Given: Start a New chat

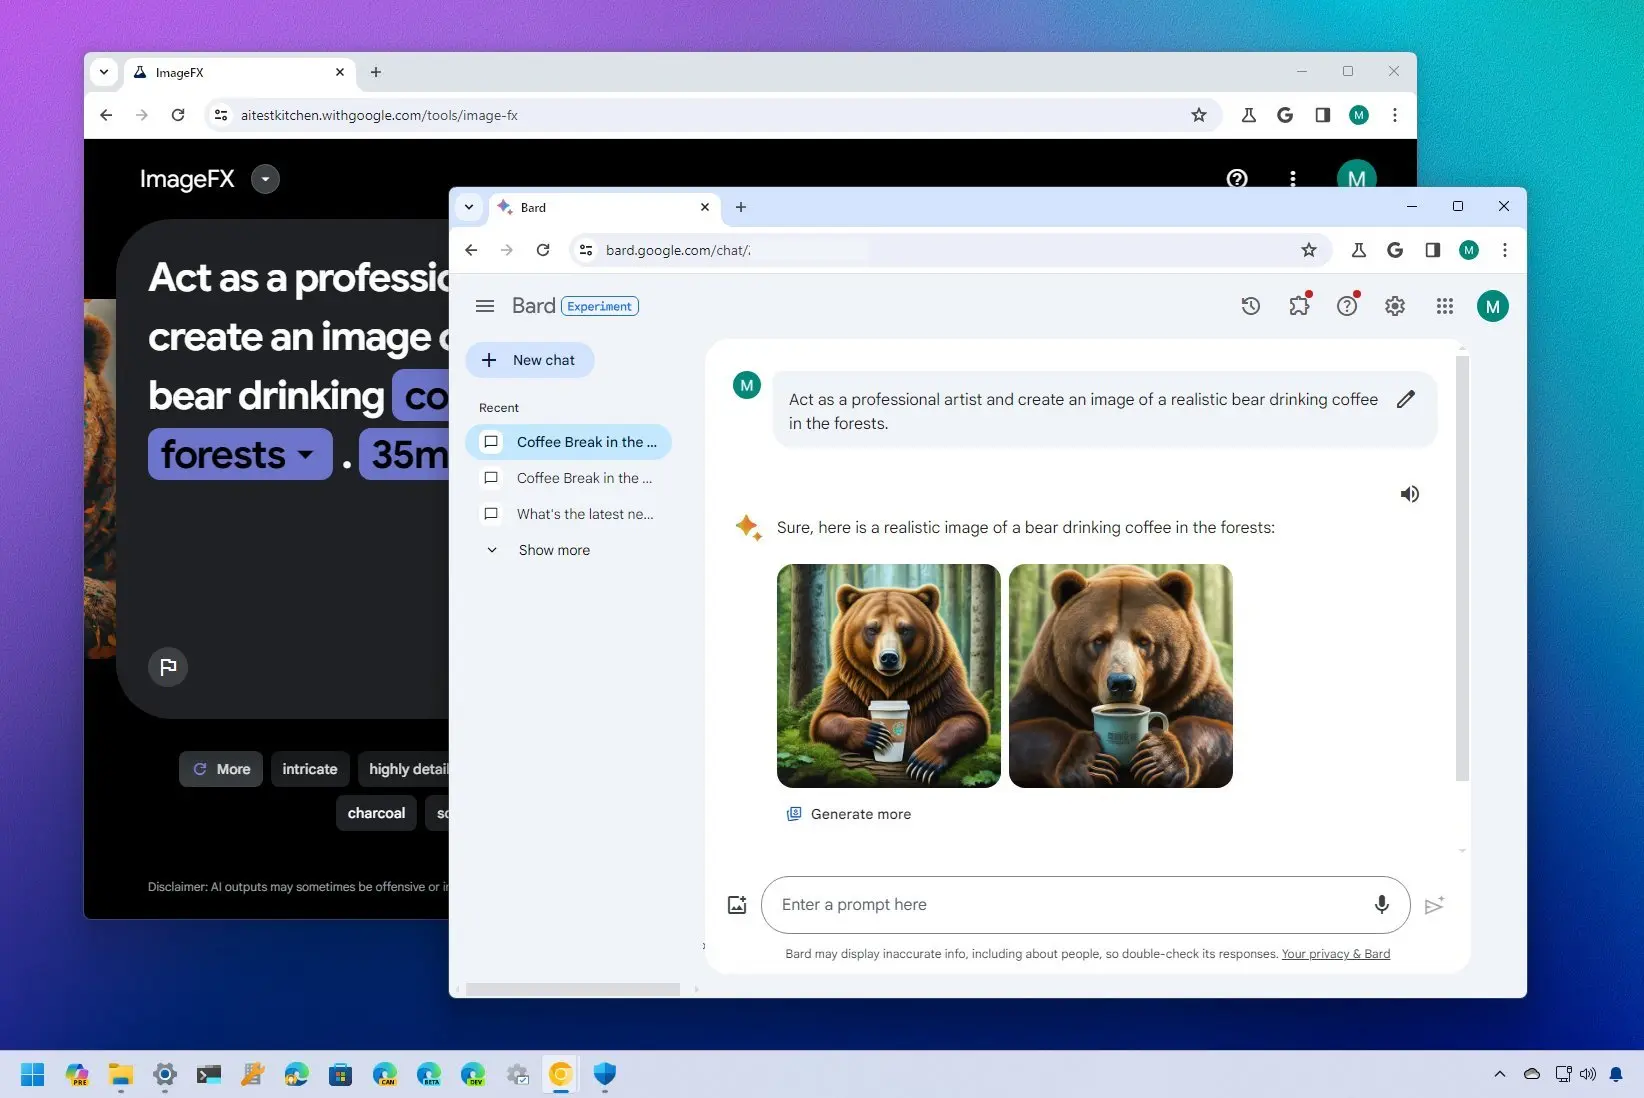Looking at the screenshot, I should pos(530,360).
